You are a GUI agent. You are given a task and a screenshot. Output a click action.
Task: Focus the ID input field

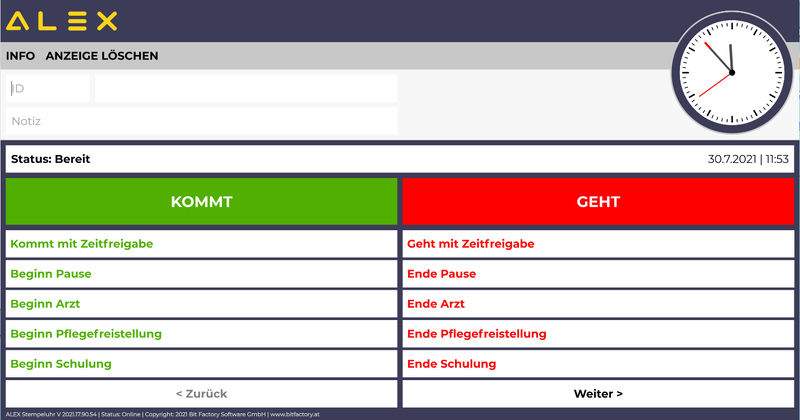[x=48, y=89]
